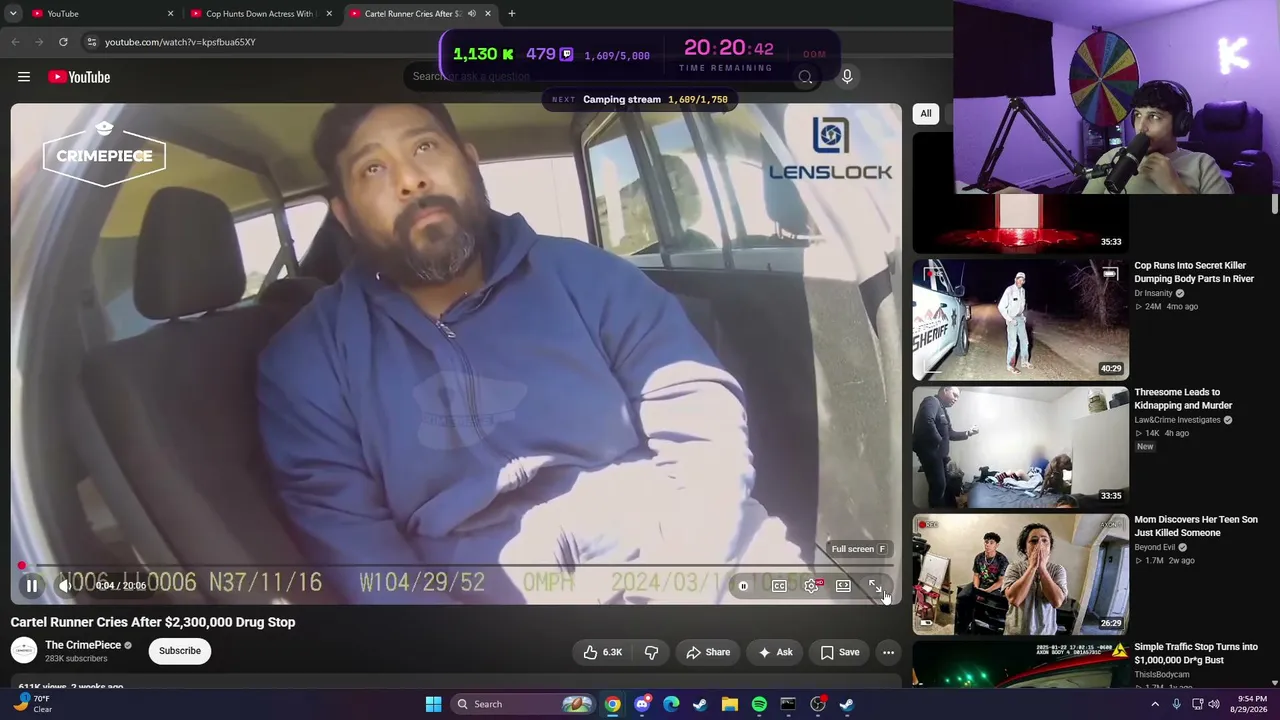1280x720 pixels.
Task: Enter full screen mode on the video
Action: coord(875,586)
